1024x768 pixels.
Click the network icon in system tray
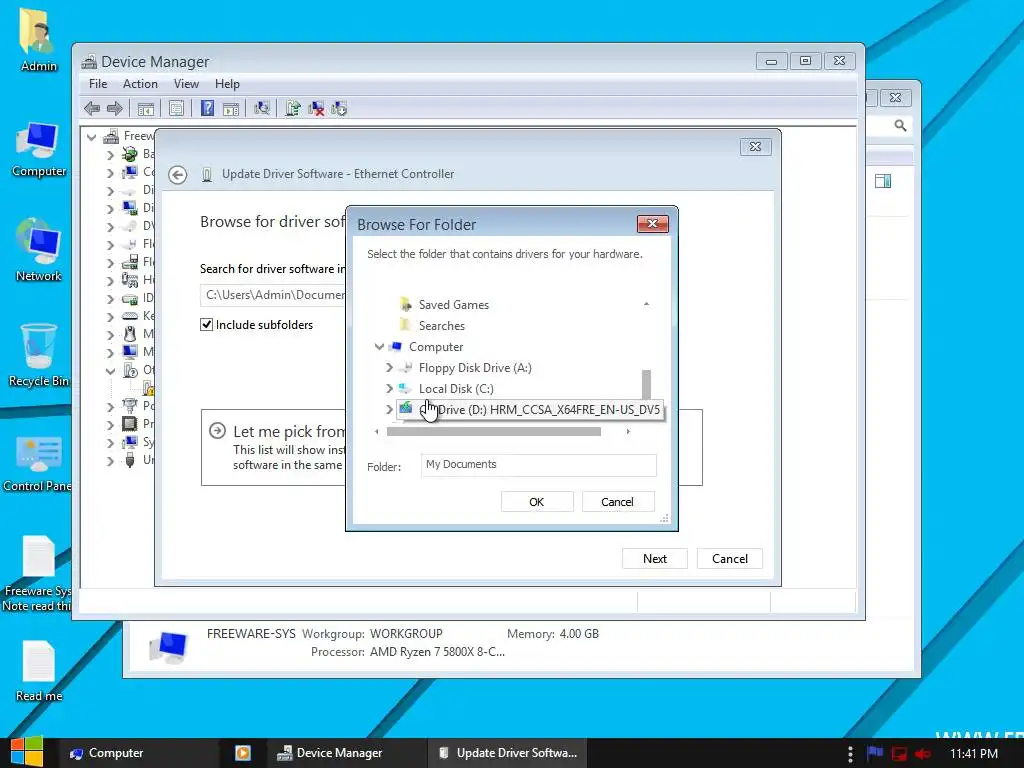point(899,754)
